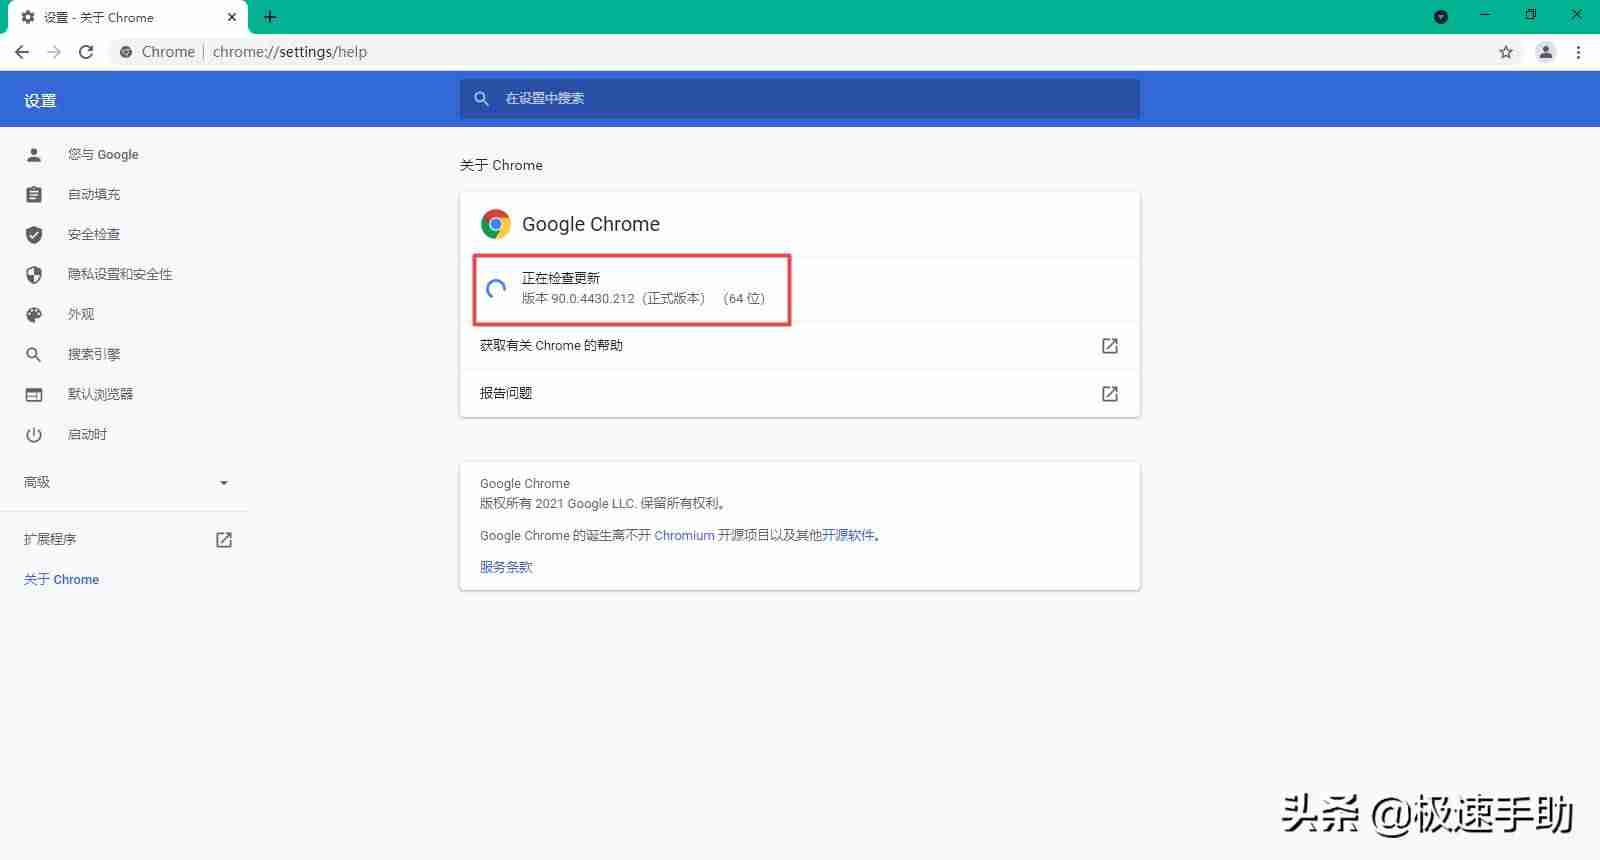This screenshot has width=1600, height=860.
Task: Restore down the Chrome window
Action: coord(1531,15)
